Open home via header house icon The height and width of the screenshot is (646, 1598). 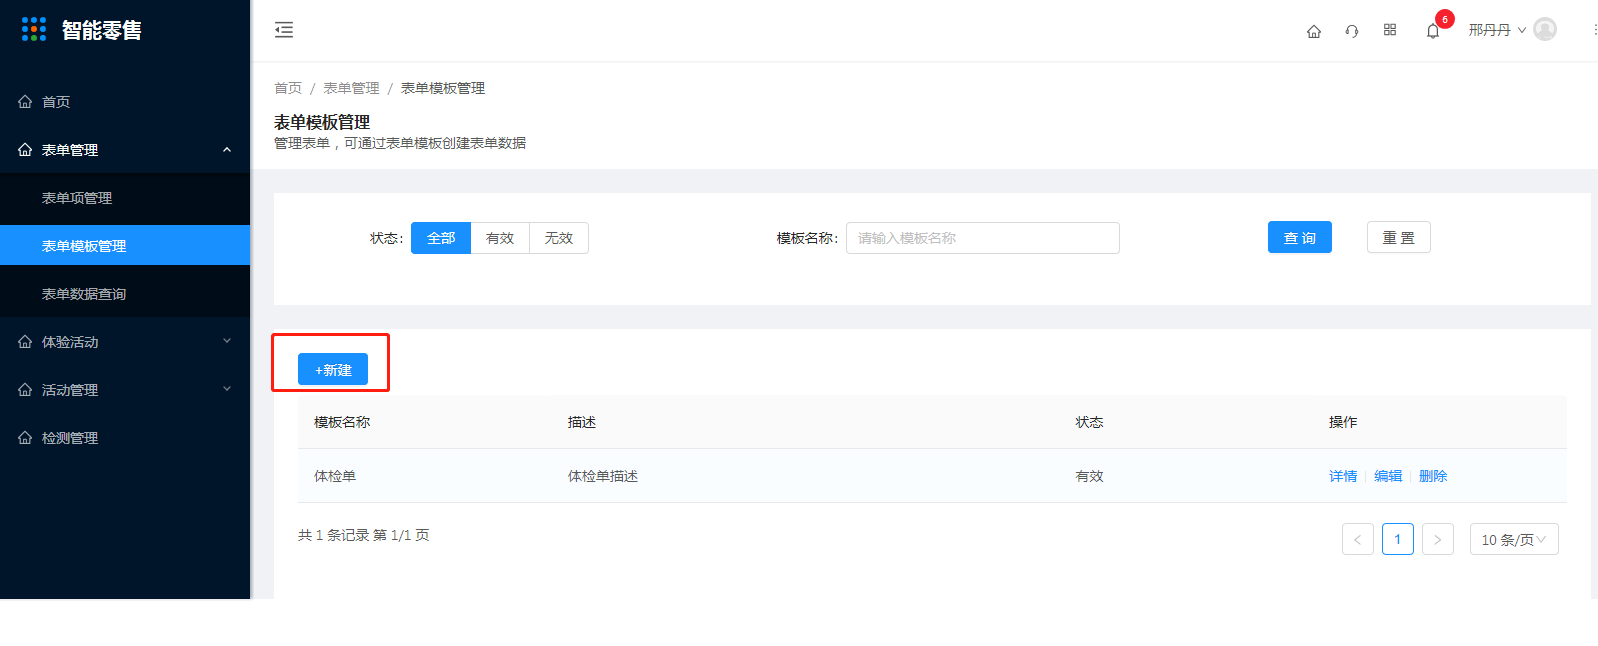tap(1314, 31)
